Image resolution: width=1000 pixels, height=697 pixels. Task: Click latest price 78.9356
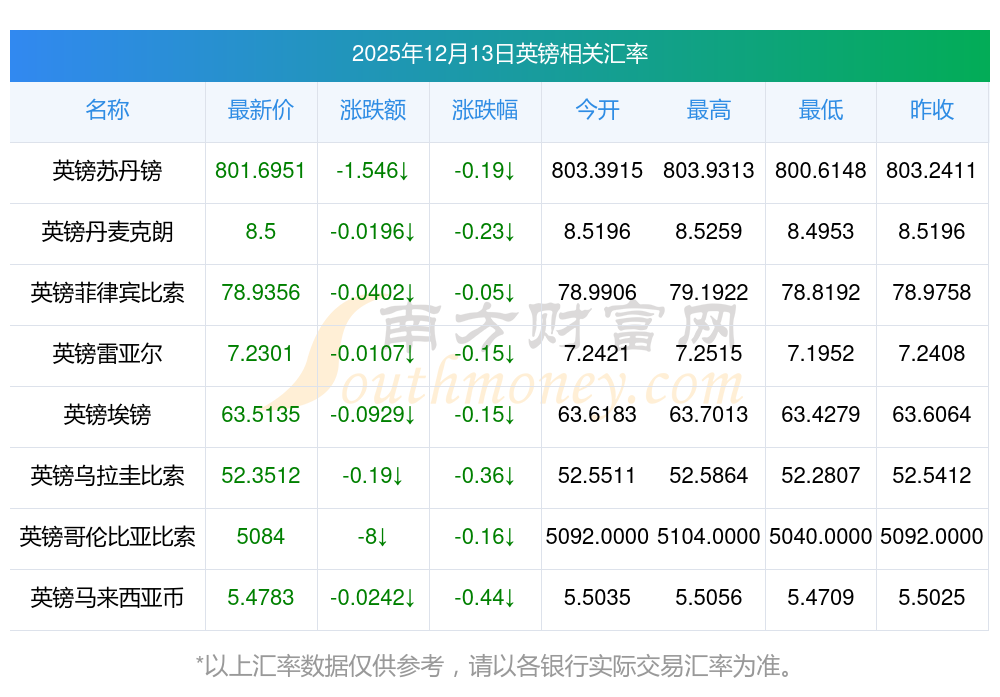pos(260,293)
